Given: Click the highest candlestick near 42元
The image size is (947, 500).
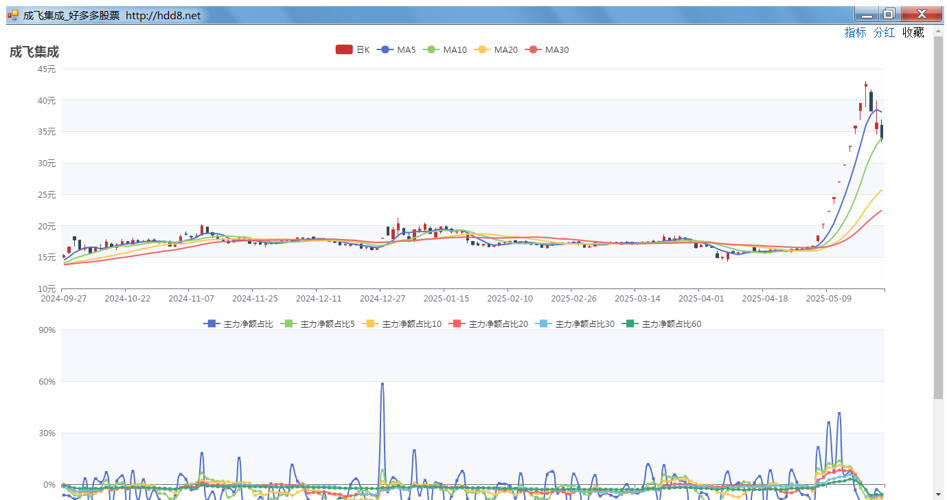Looking at the screenshot, I should click(865, 94).
